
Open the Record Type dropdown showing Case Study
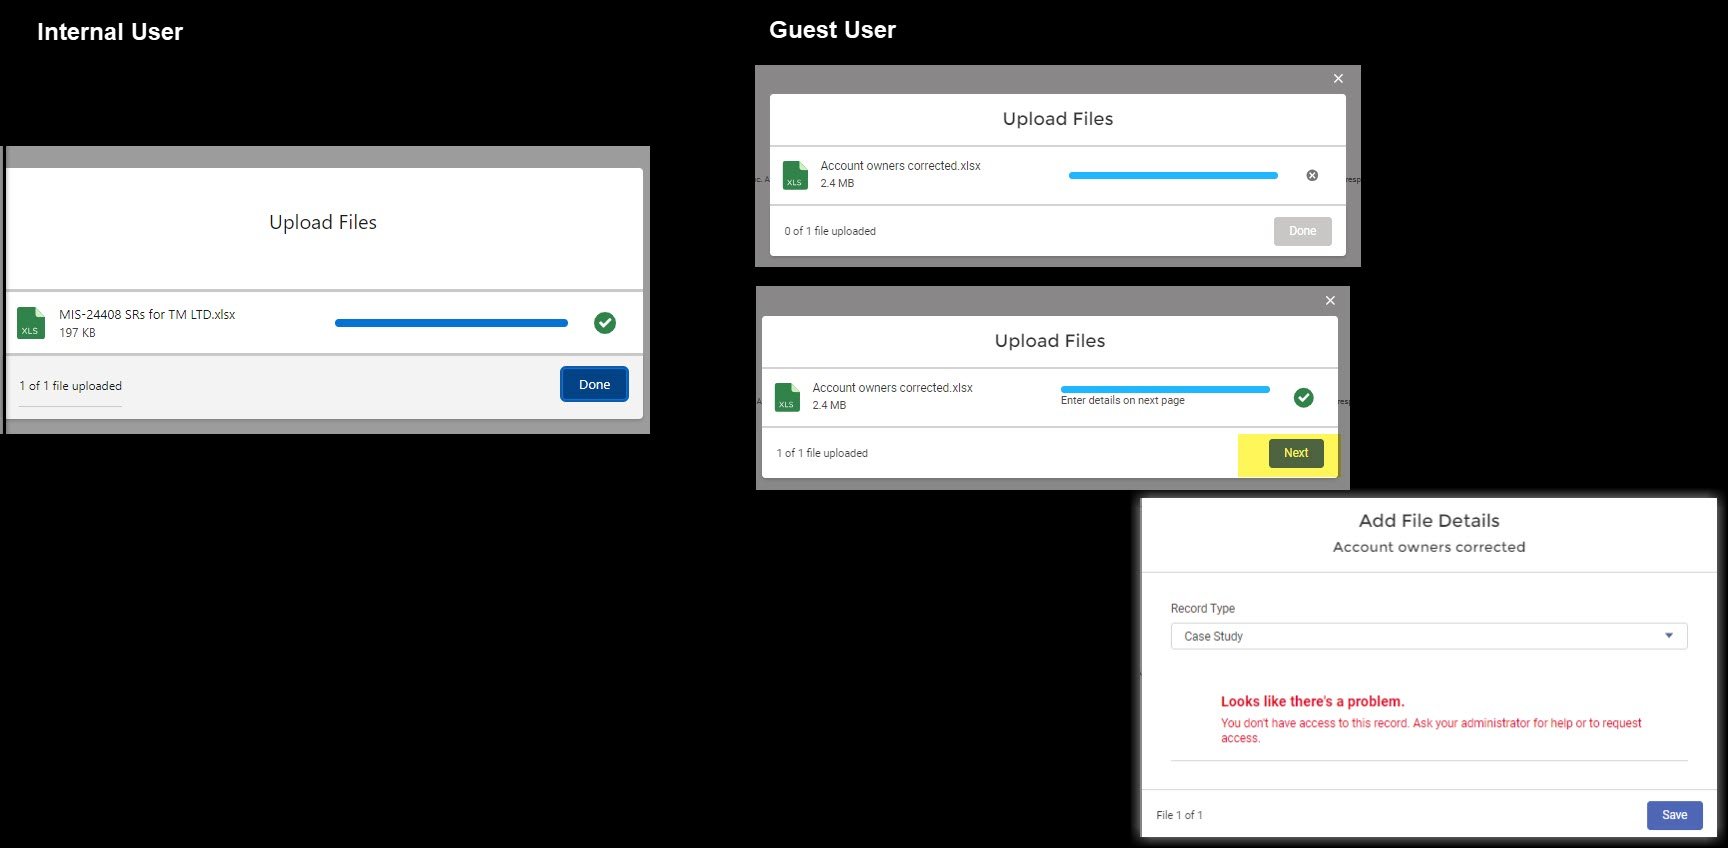point(1429,636)
